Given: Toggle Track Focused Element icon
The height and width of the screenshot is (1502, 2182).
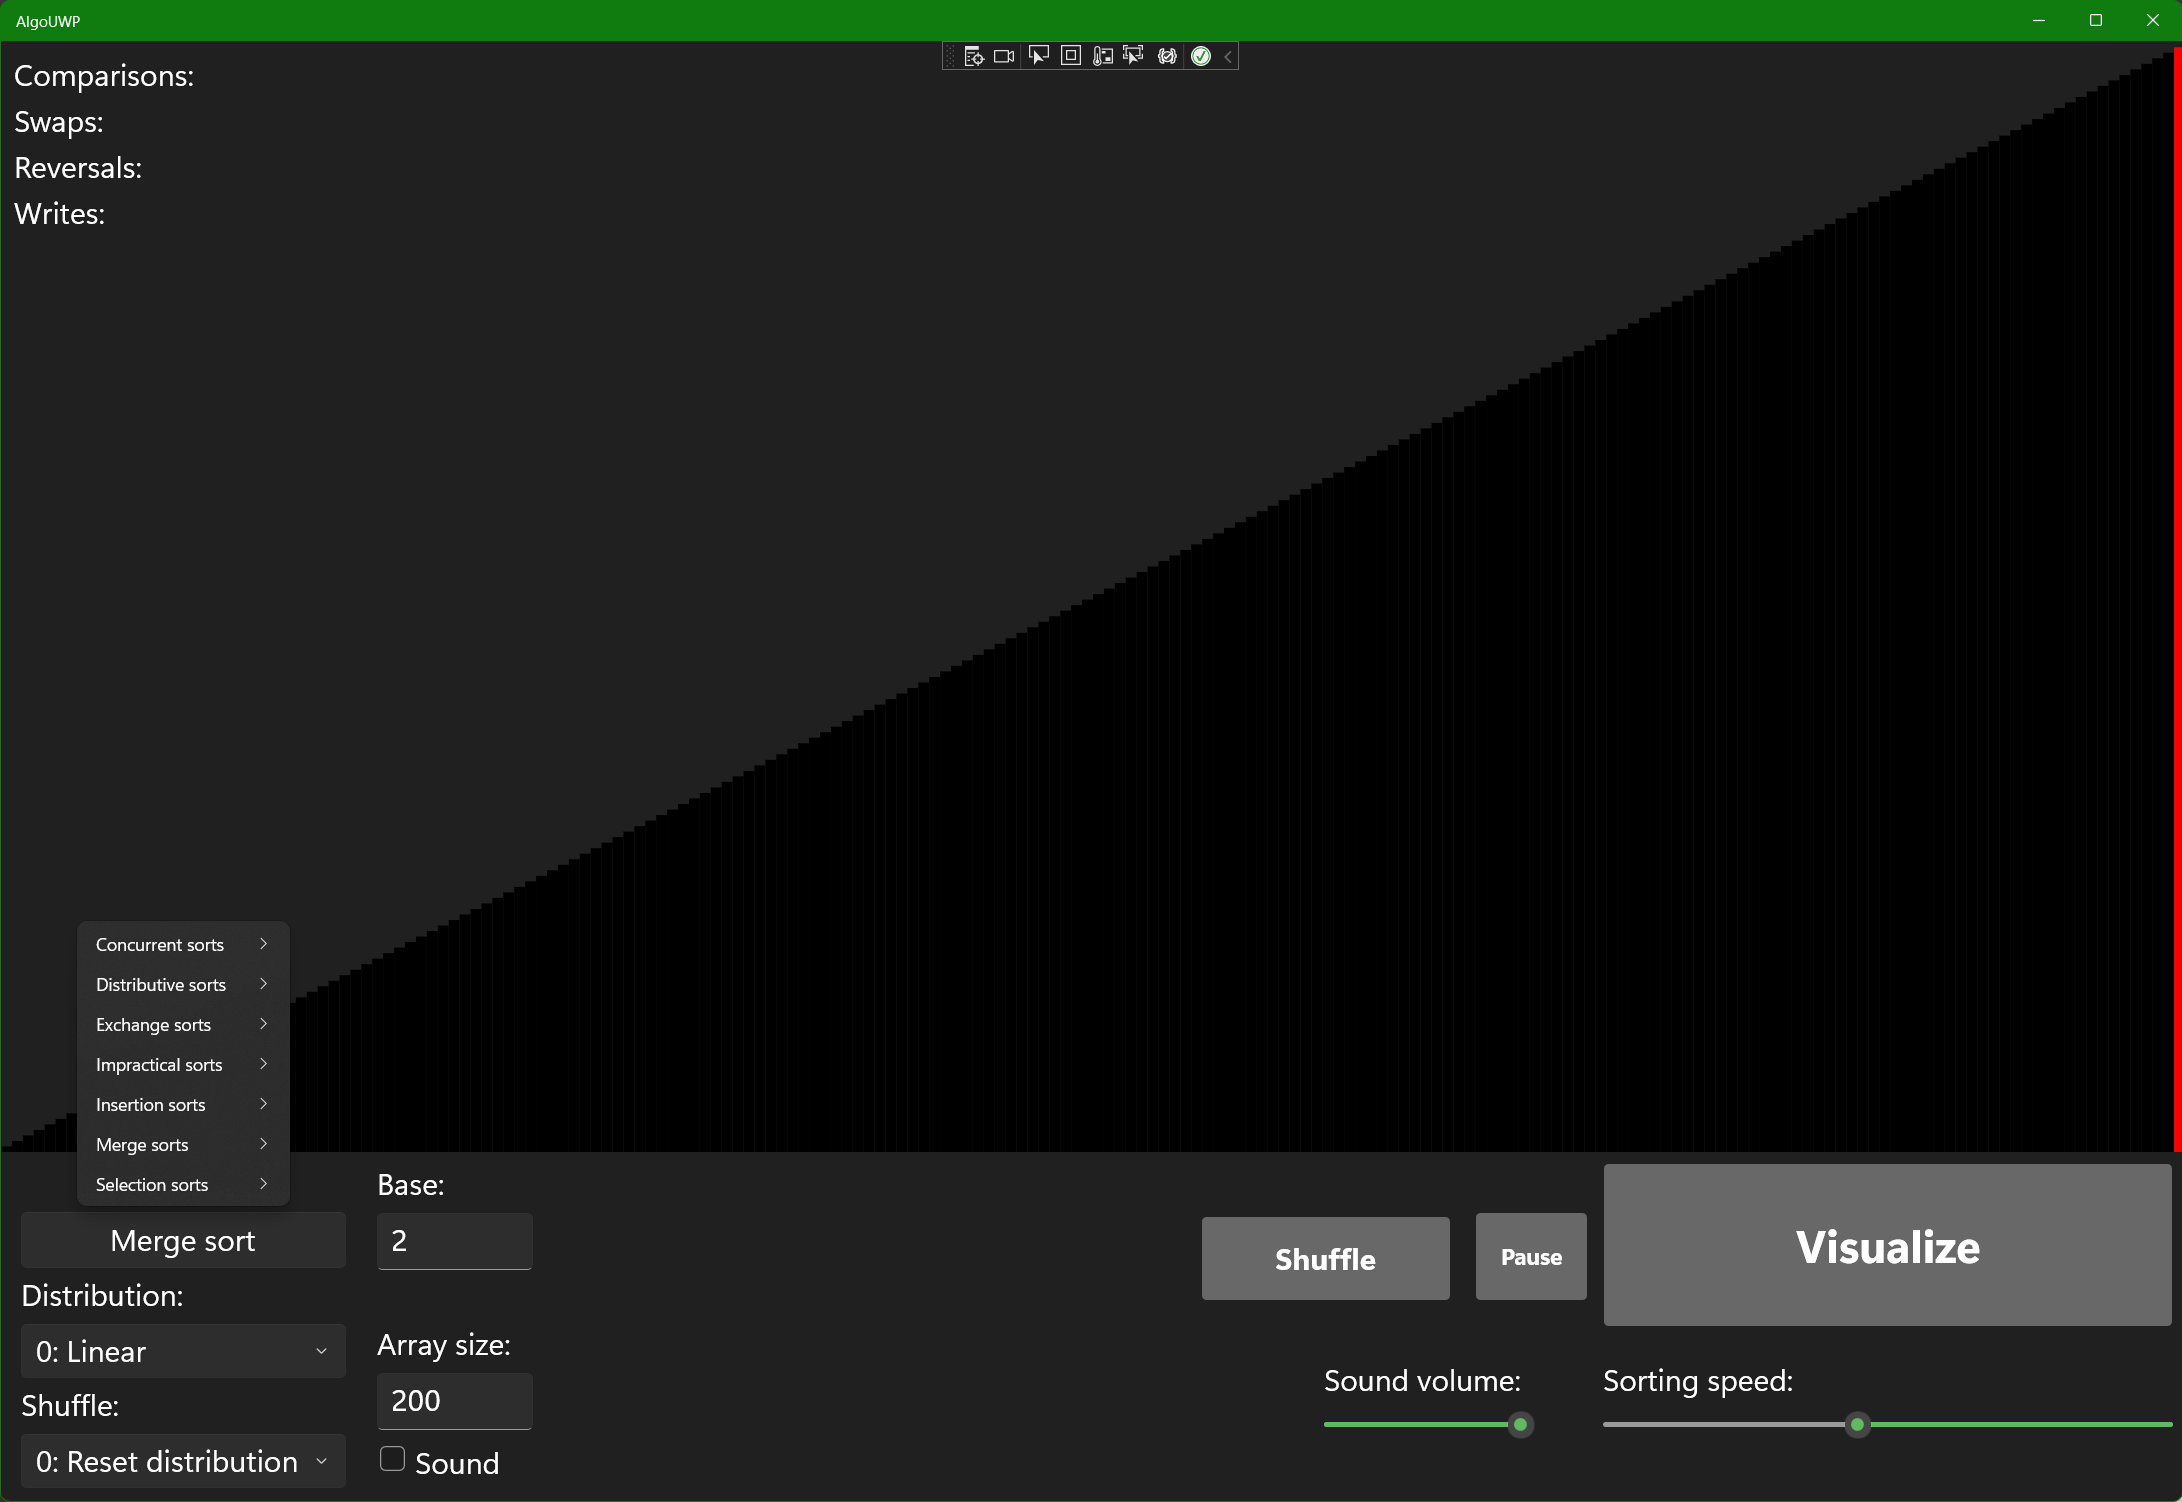Looking at the screenshot, I should tap(1133, 56).
